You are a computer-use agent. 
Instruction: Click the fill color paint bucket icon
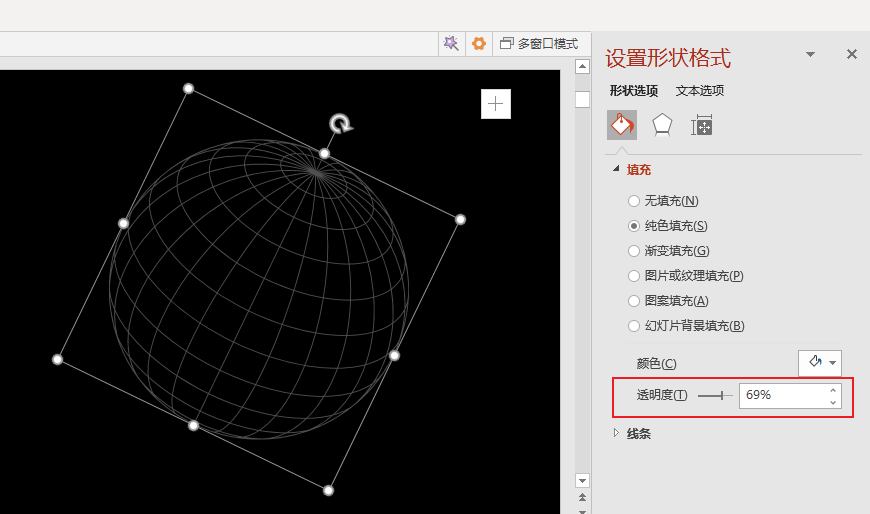(x=815, y=362)
